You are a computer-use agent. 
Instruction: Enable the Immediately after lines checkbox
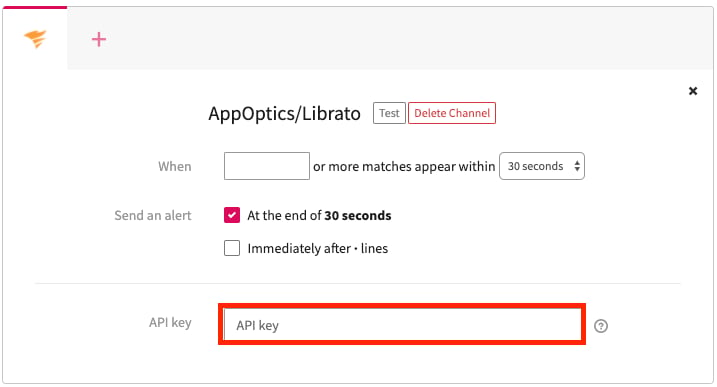click(x=232, y=248)
